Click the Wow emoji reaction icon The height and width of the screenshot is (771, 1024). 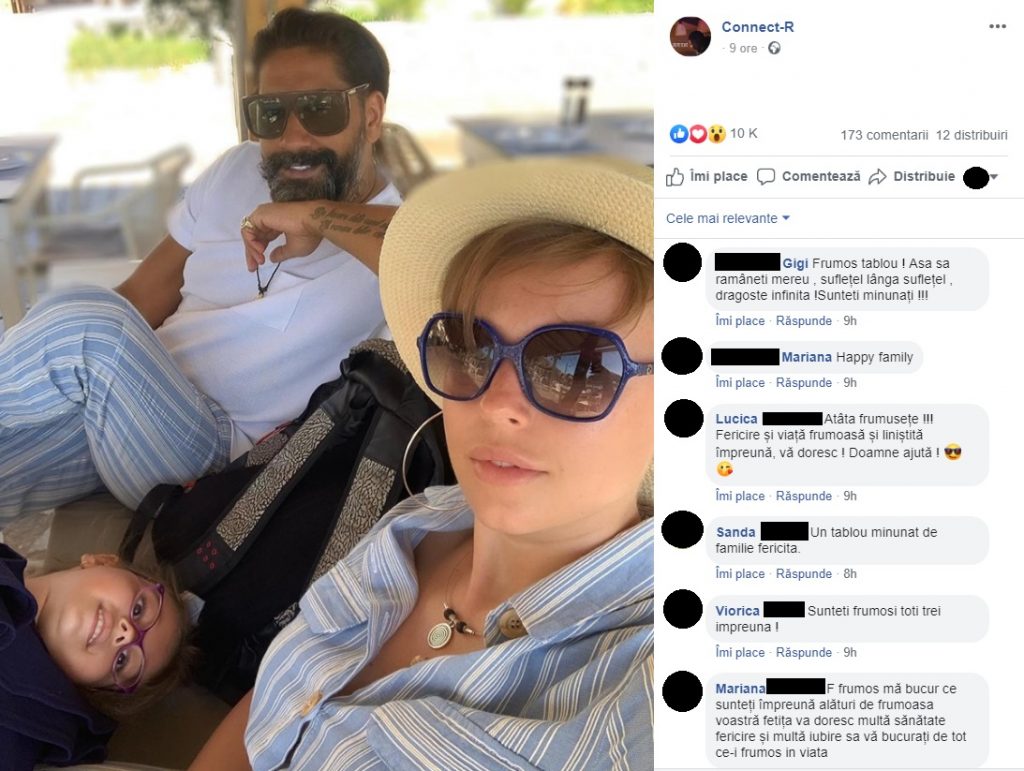(716, 133)
